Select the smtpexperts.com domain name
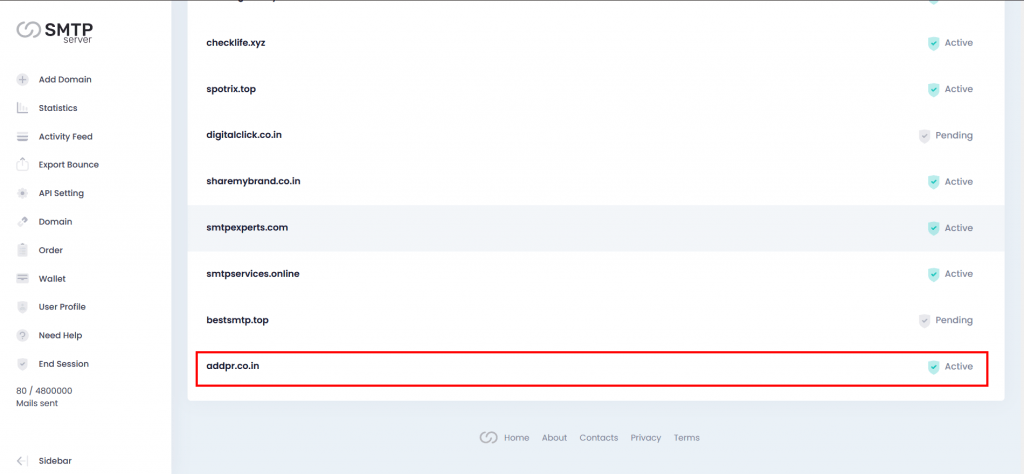The height and width of the screenshot is (474, 1024). pos(247,227)
